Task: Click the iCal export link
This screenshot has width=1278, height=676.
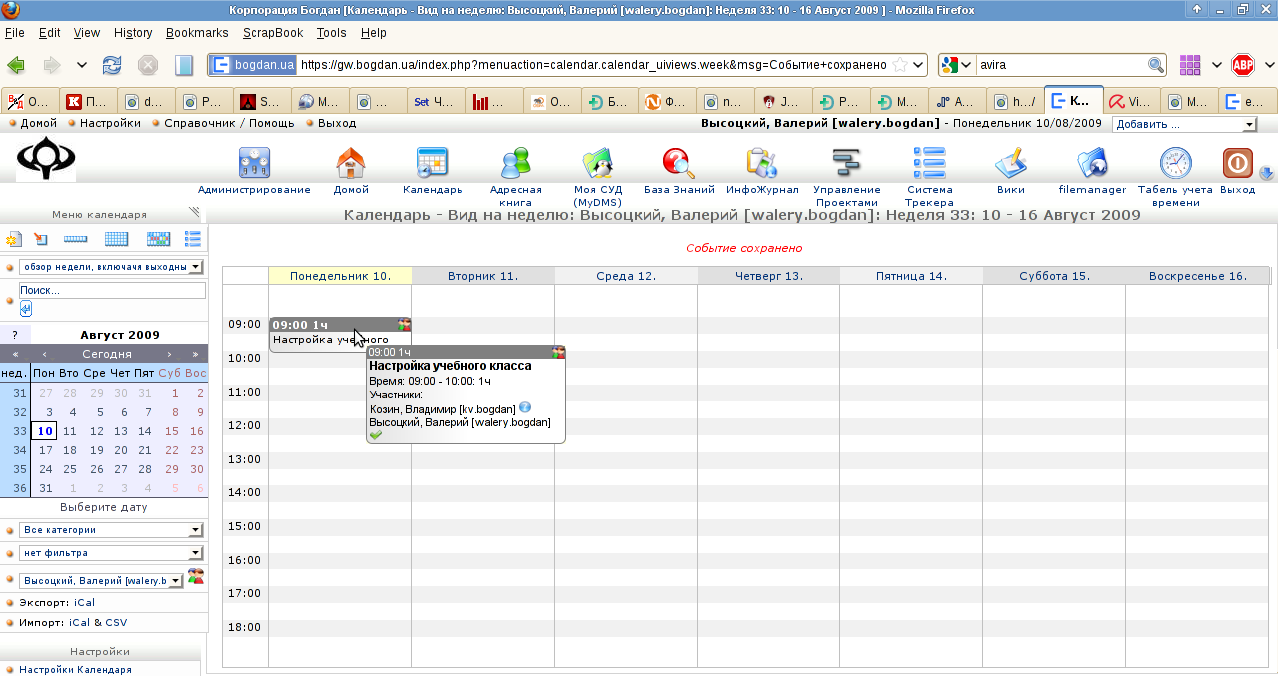Action: 83,603
